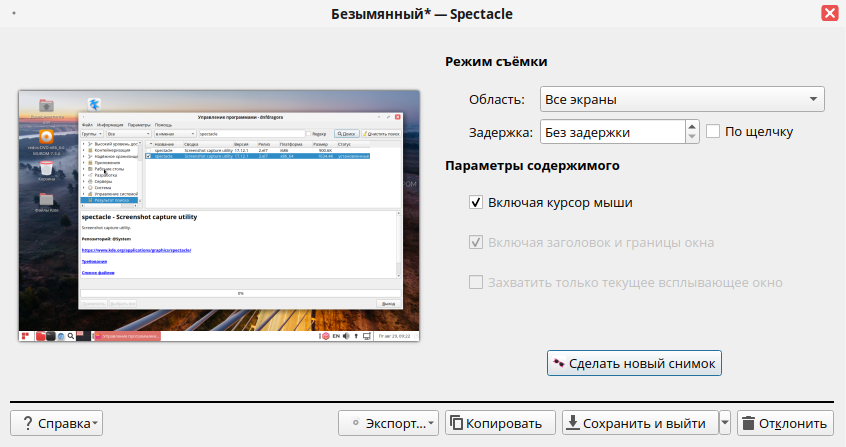Decrease delay with Задержка down arrow

(x=691, y=137)
